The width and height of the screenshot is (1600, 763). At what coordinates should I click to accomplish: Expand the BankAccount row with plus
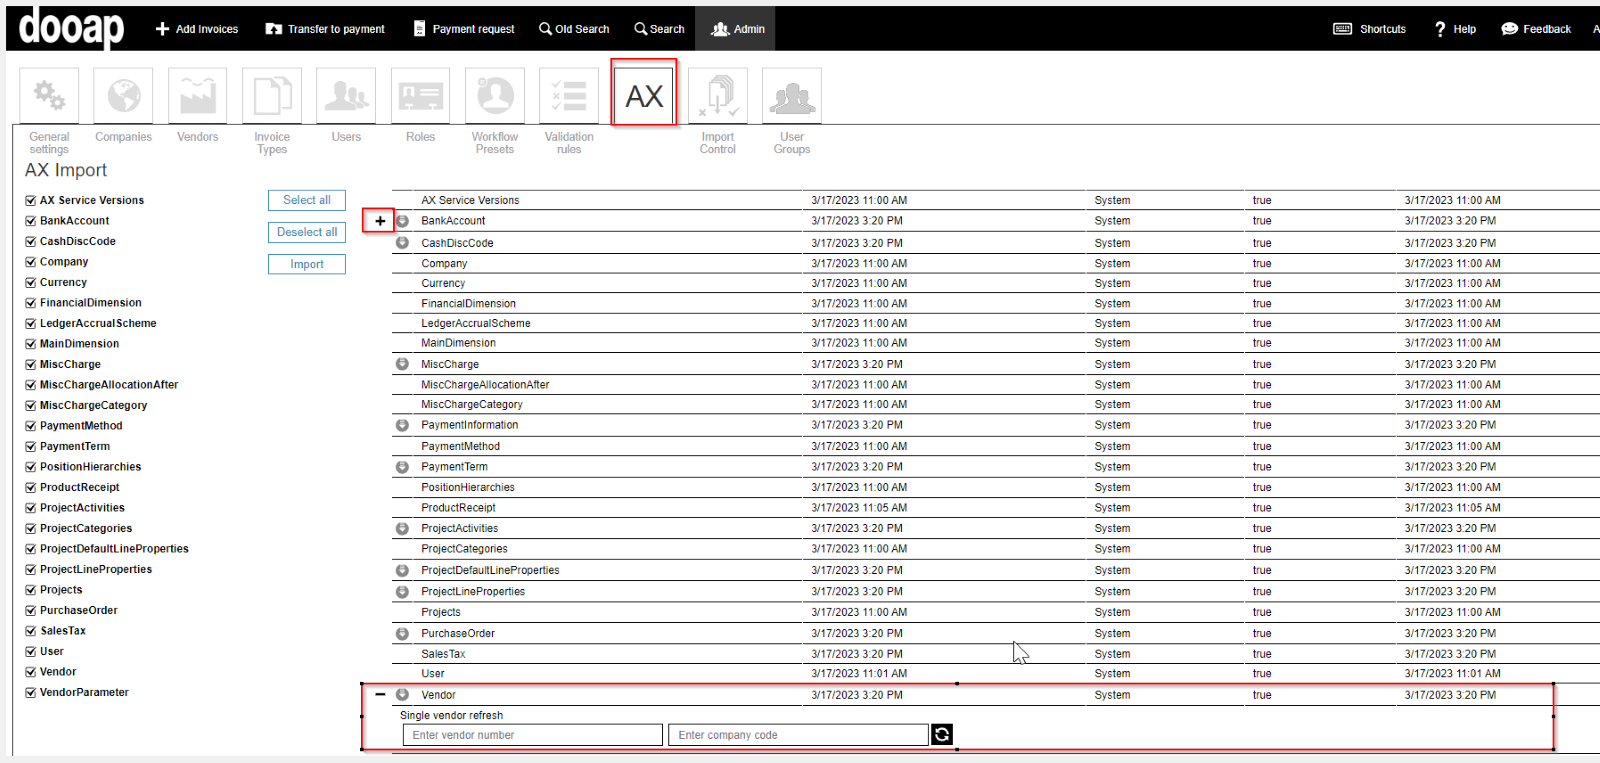[x=379, y=221]
